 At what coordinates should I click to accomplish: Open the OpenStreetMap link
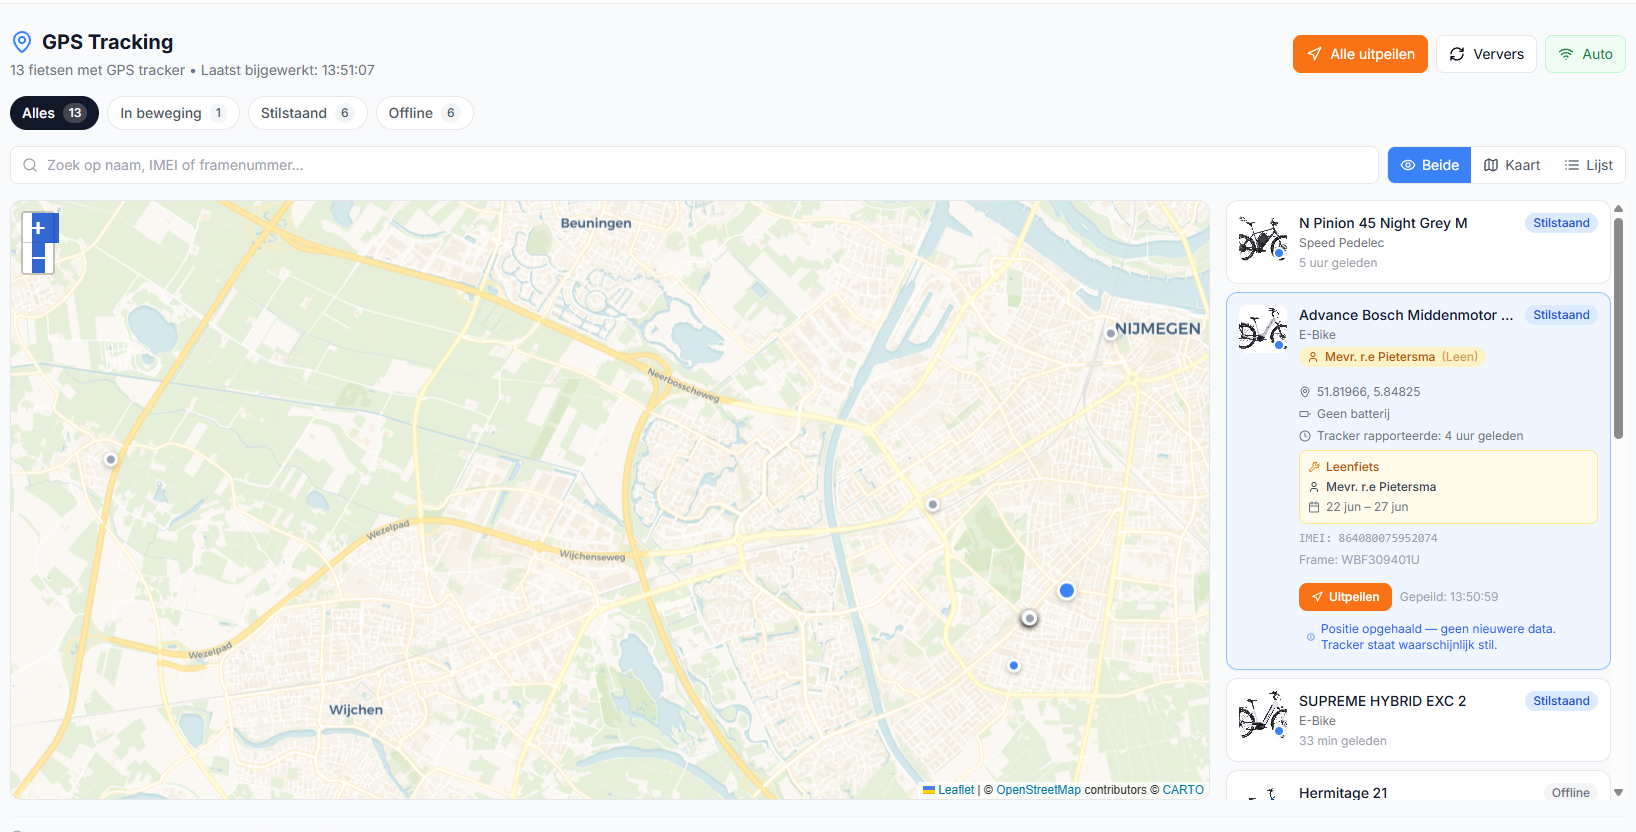(x=1038, y=790)
